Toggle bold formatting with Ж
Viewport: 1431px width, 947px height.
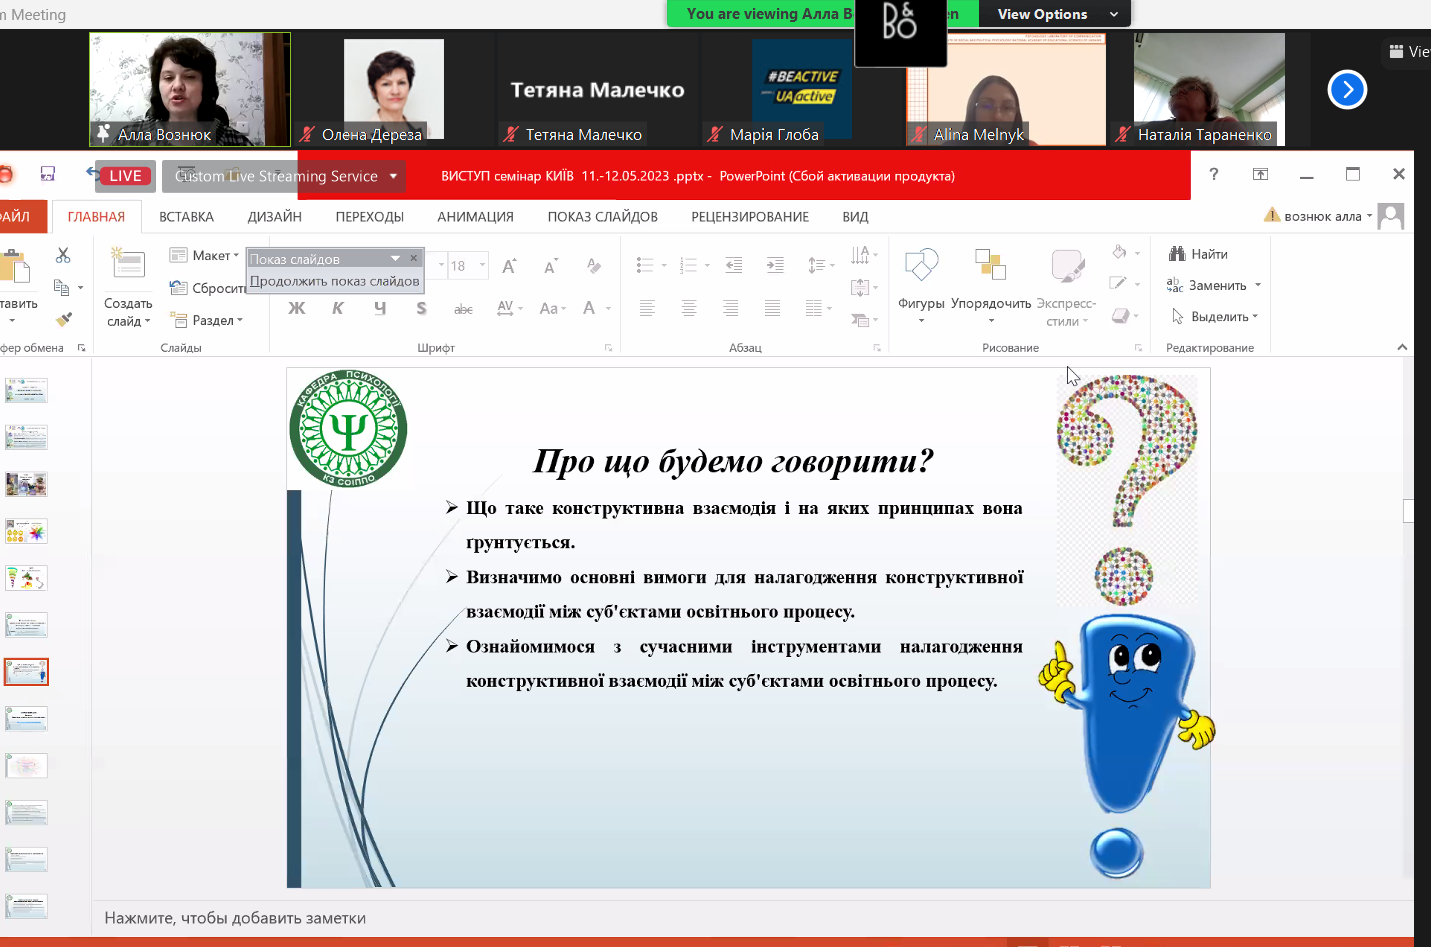pos(297,309)
